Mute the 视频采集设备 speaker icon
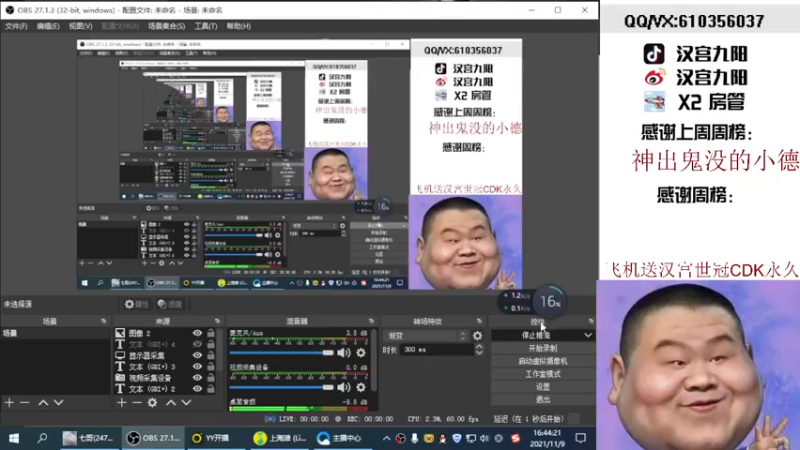 [x=344, y=387]
